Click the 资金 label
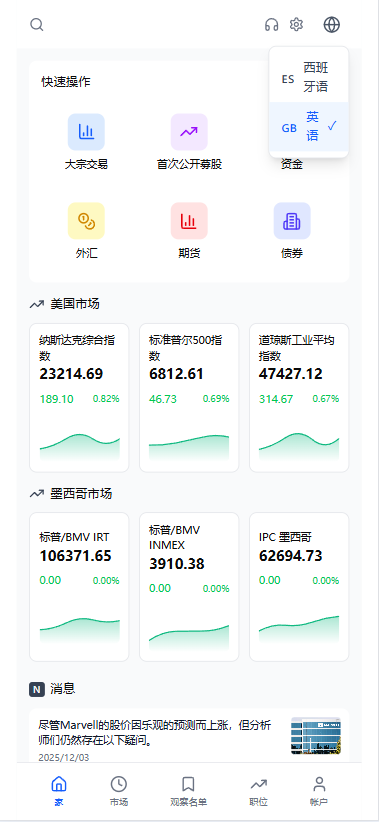 pyautogui.click(x=292, y=165)
